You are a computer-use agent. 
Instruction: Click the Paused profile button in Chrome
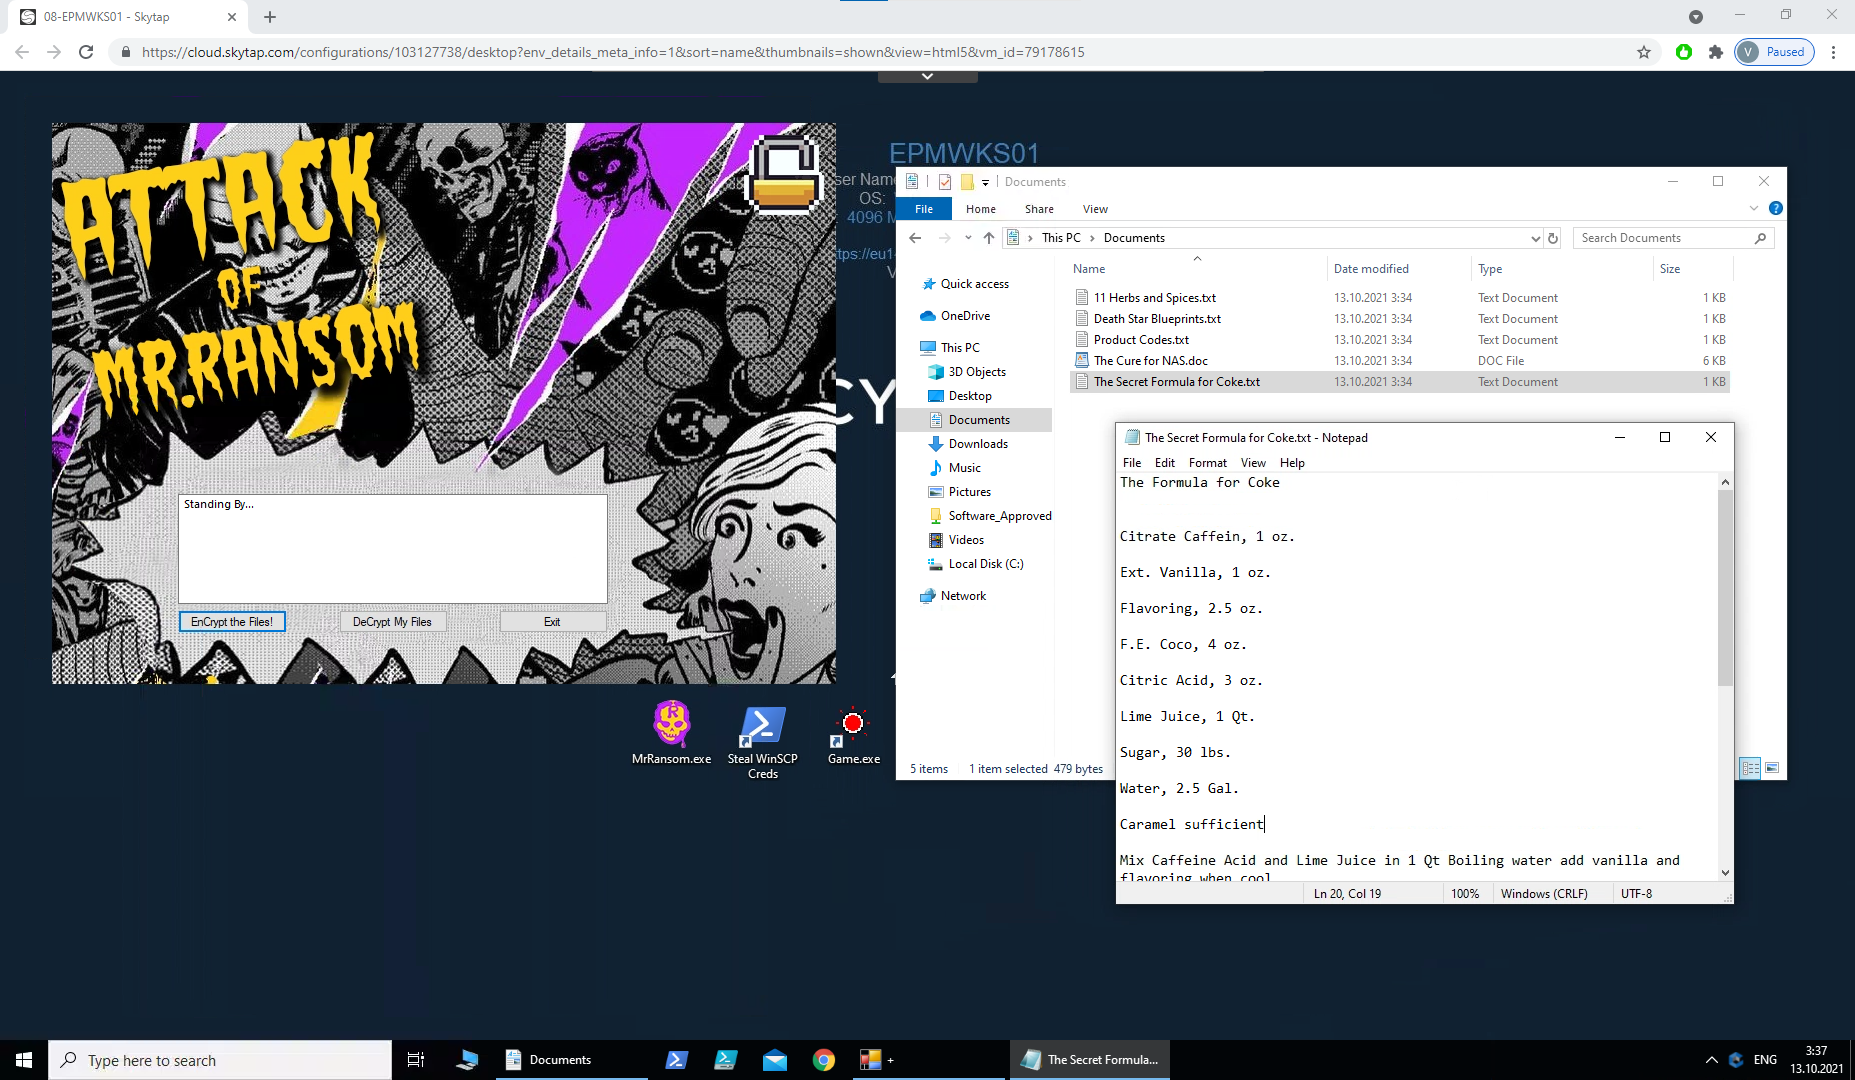1774,52
